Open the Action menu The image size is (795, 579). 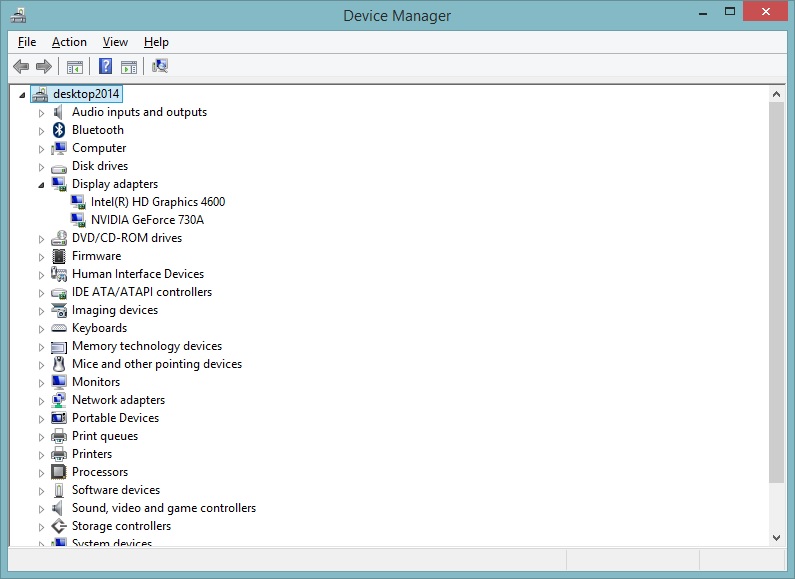pyautogui.click(x=69, y=42)
